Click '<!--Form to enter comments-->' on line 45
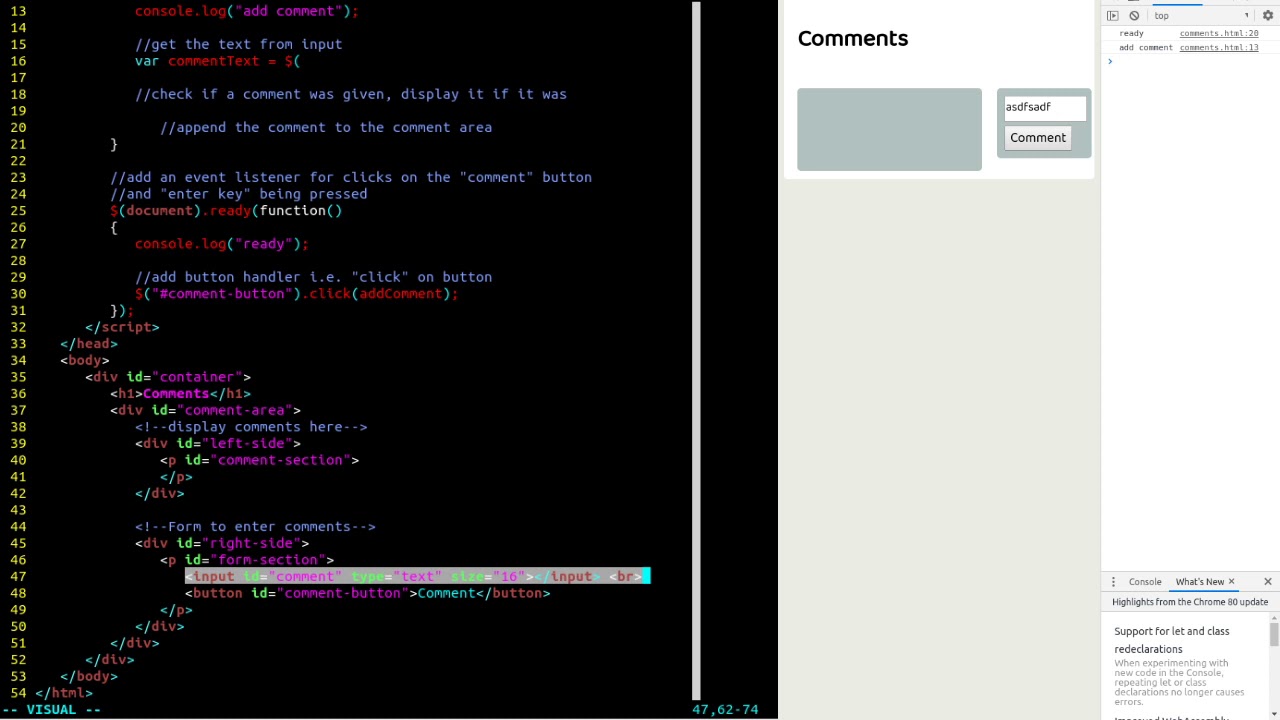 (x=255, y=526)
